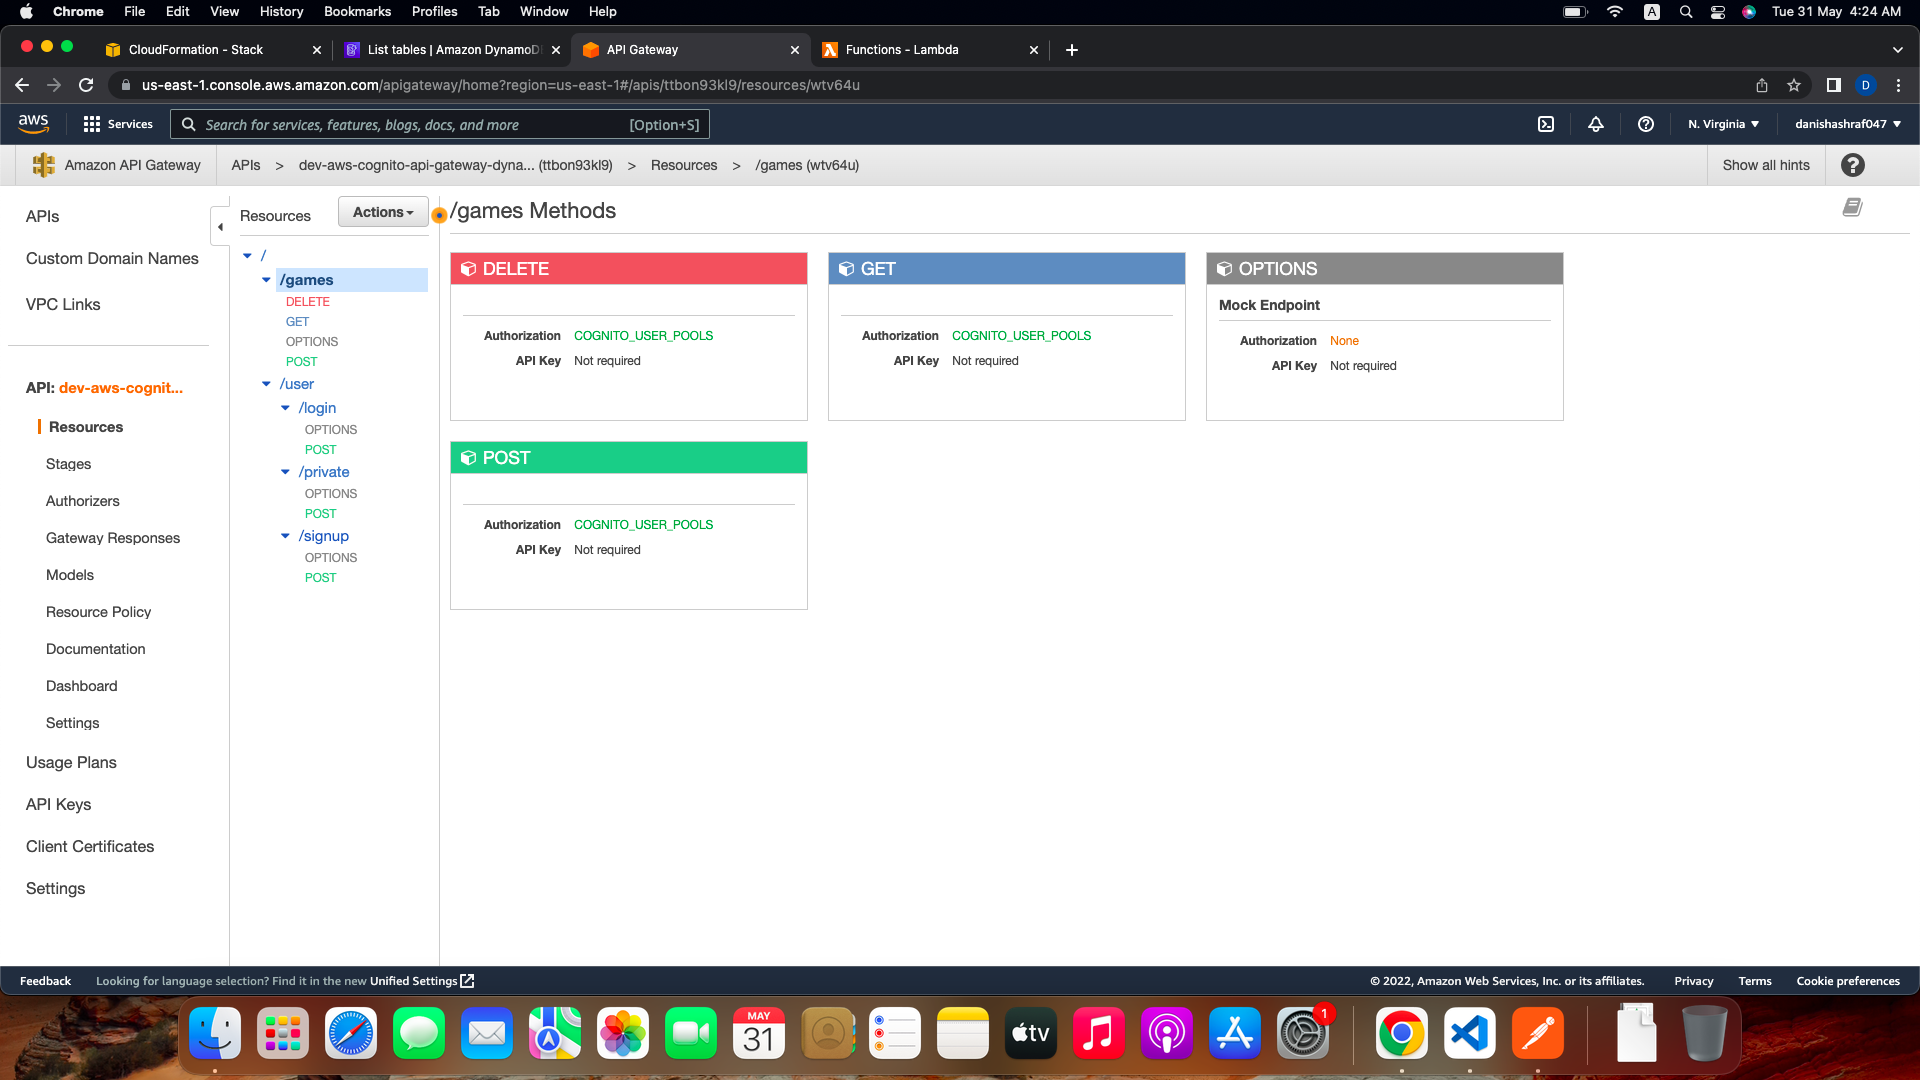Click Show all hints button

click(x=1765, y=165)
